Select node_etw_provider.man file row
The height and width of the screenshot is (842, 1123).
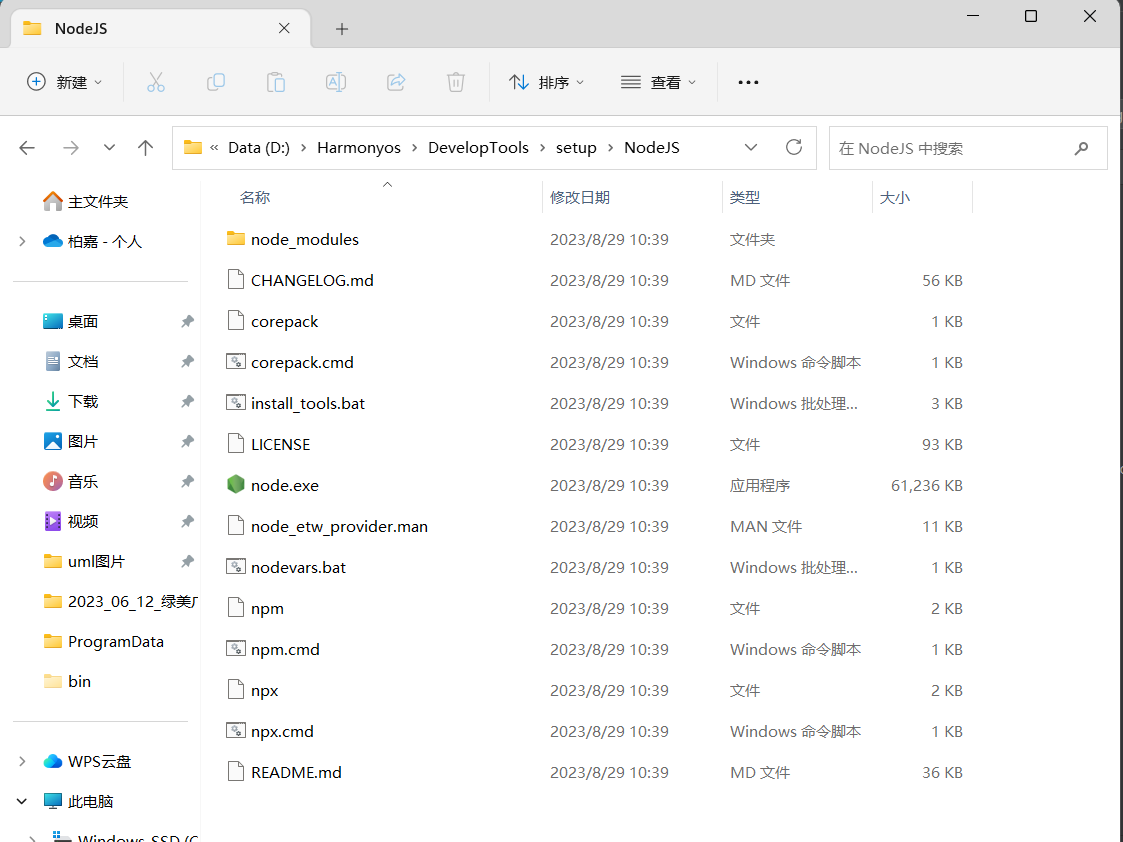tap(594, 526)
